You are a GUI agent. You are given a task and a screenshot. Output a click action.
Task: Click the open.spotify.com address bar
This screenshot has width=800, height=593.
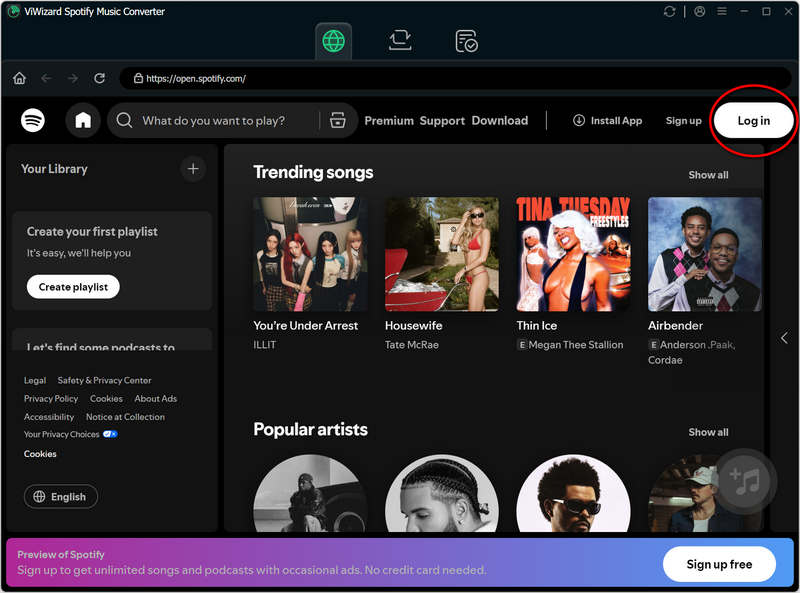point(455,79)
